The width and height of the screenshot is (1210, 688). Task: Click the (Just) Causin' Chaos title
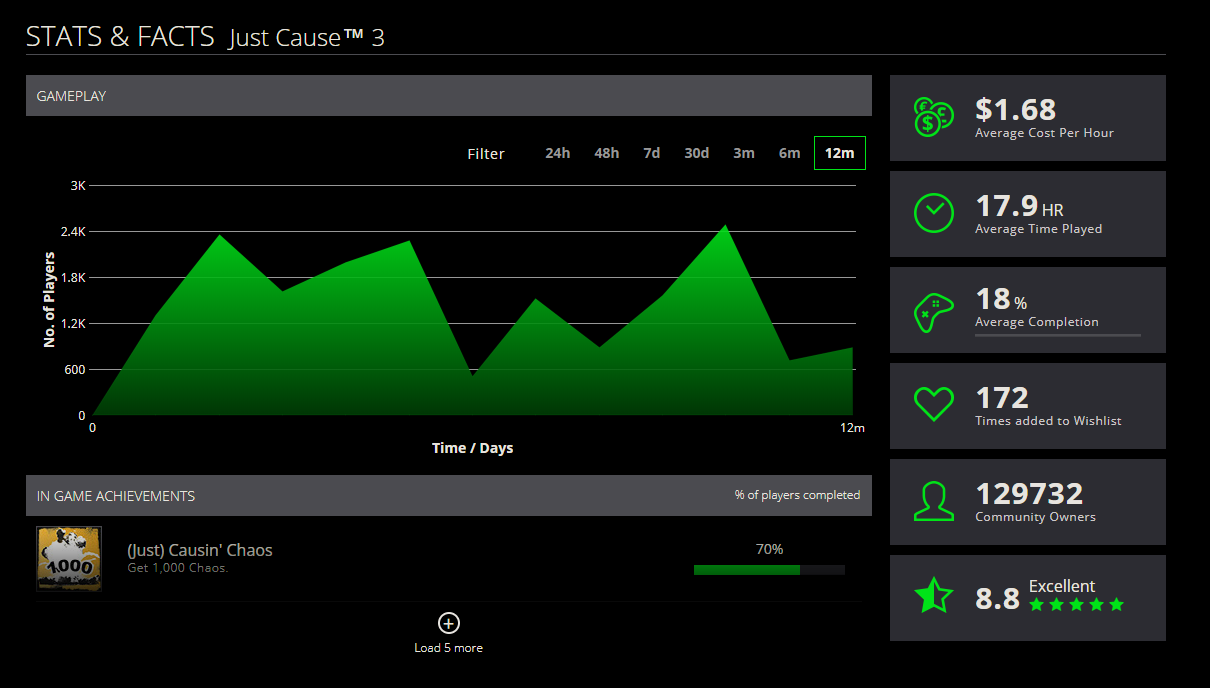coord(199,550)
